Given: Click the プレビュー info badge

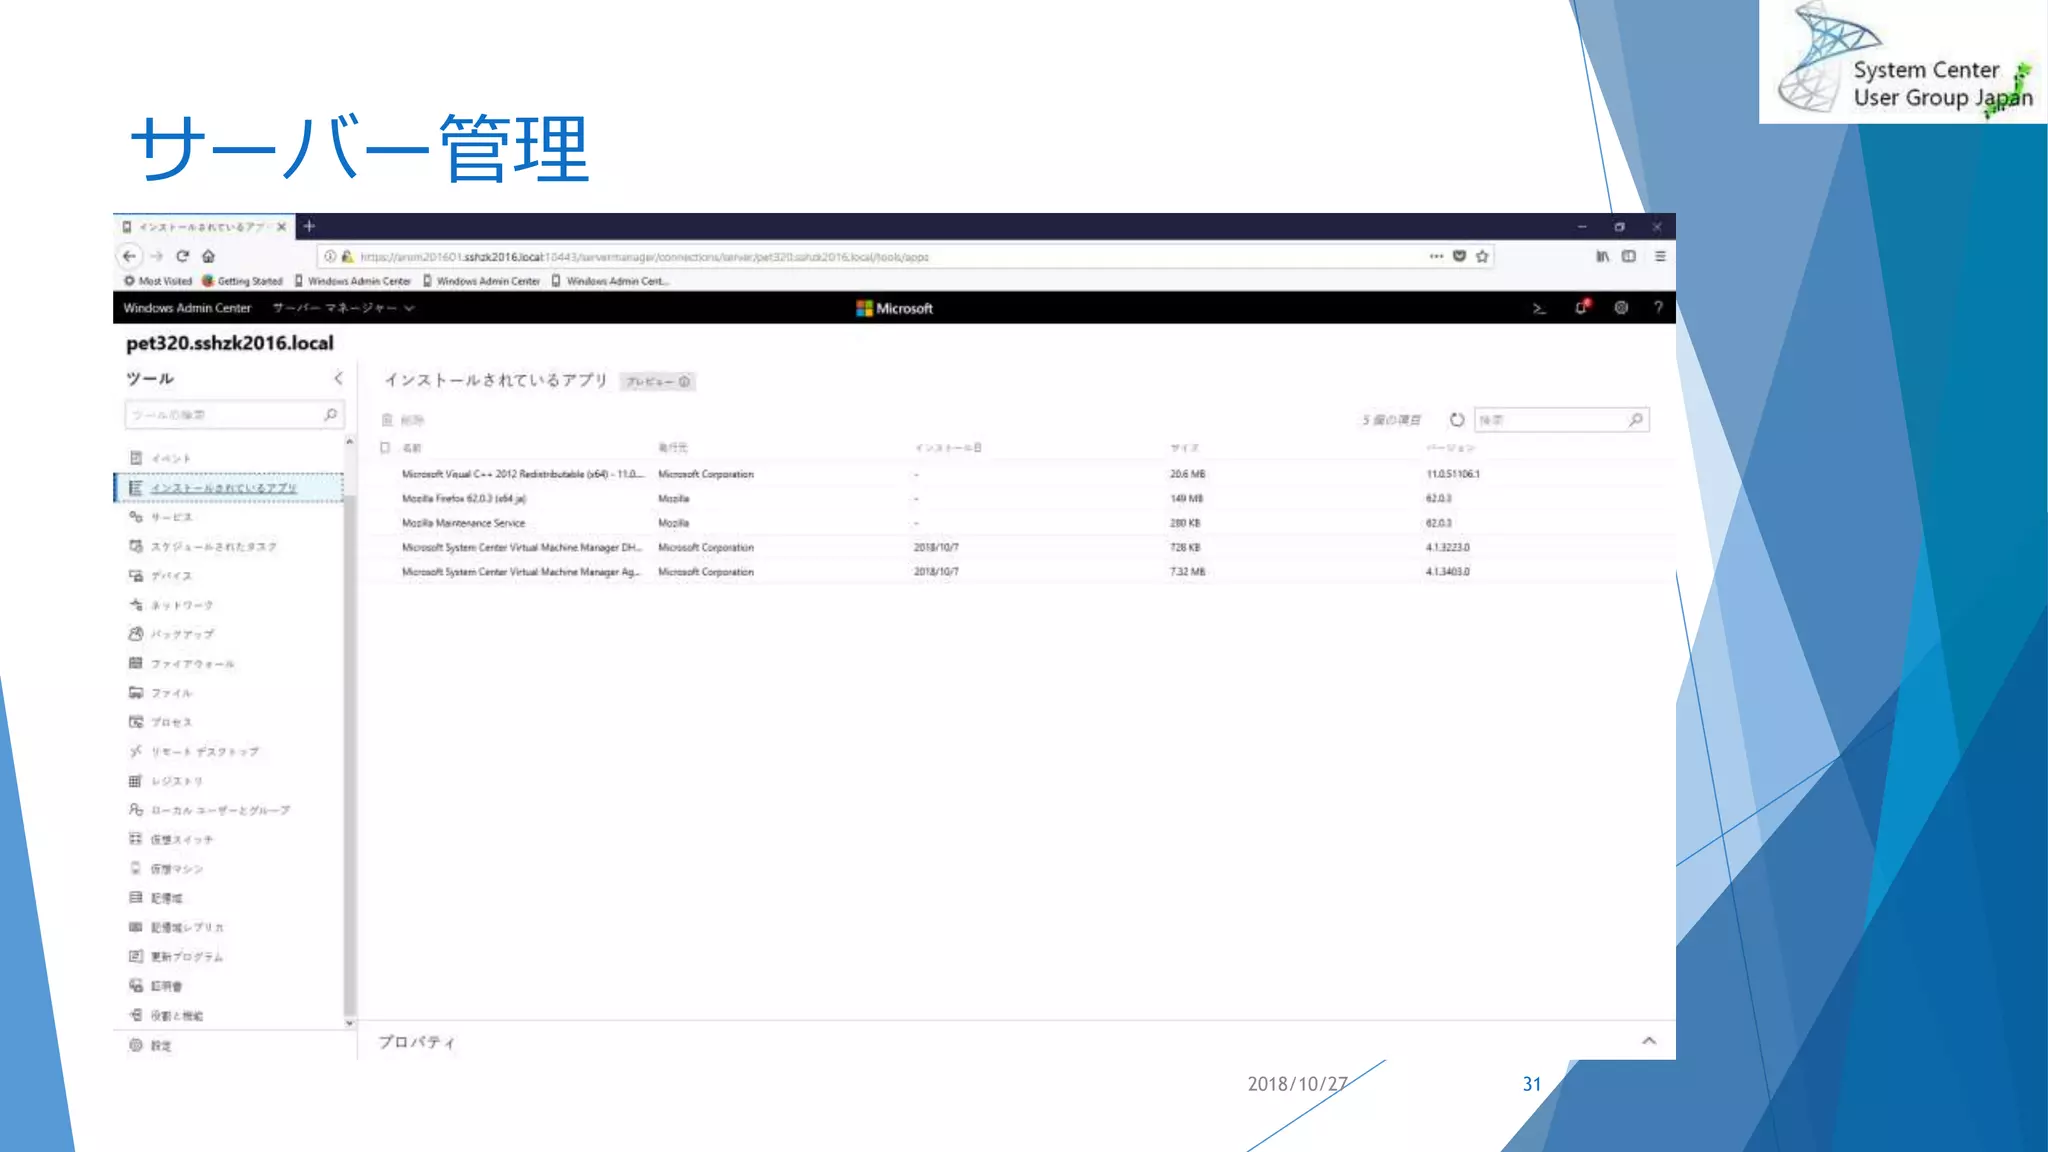Looking at the screenshot, I should coord(657,381).
